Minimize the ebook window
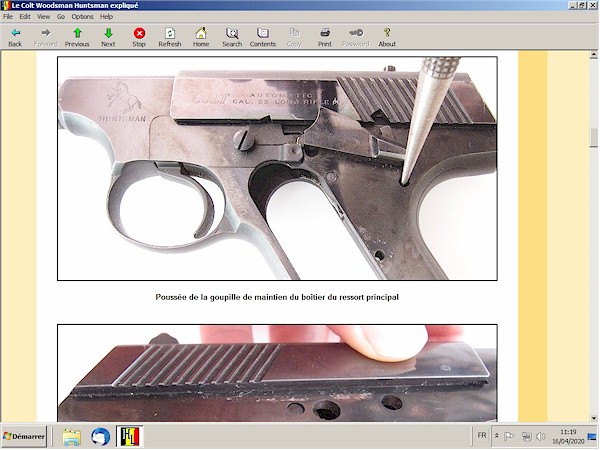The height and width of the screenshot is (450, 600). point(572,5)
